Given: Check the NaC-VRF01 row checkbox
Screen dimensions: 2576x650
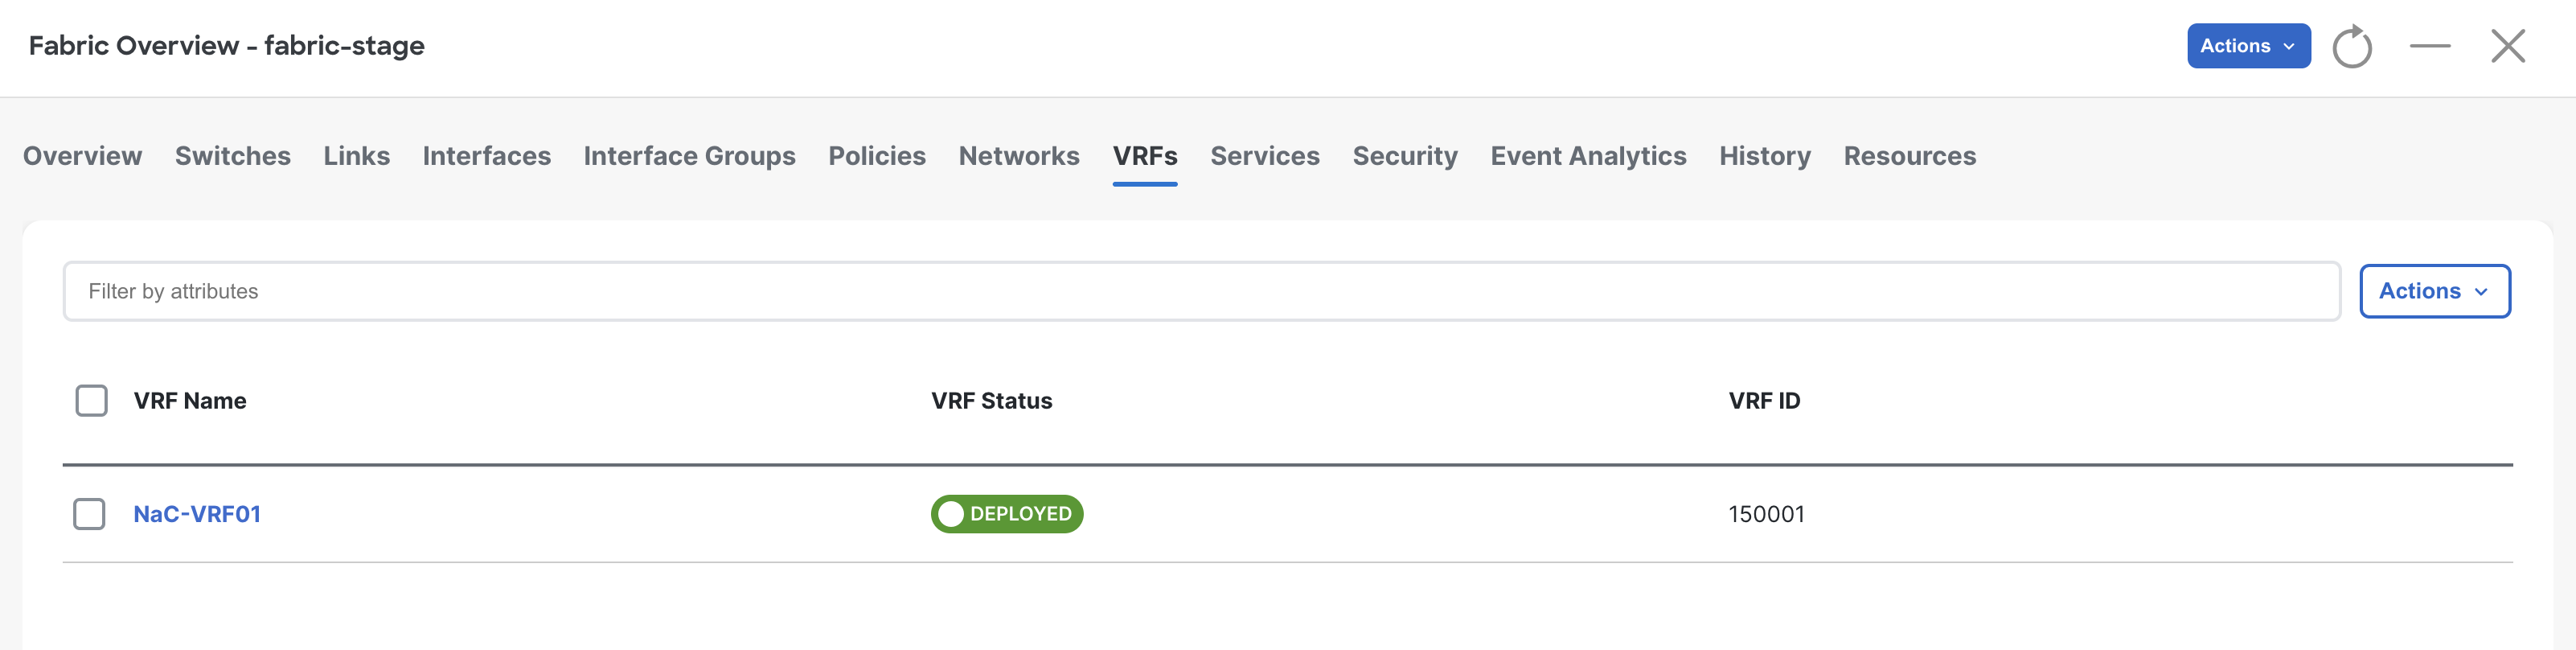Looking at the screenshot, I should coord(89,514).
